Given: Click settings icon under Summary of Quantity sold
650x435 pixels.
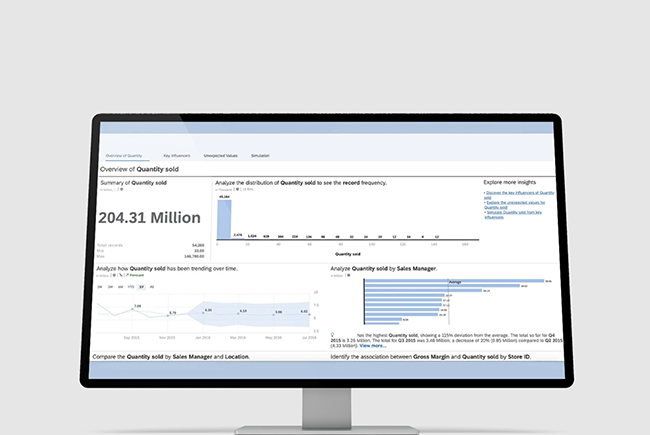Looking at the screenshot, I should coord(120,189).
